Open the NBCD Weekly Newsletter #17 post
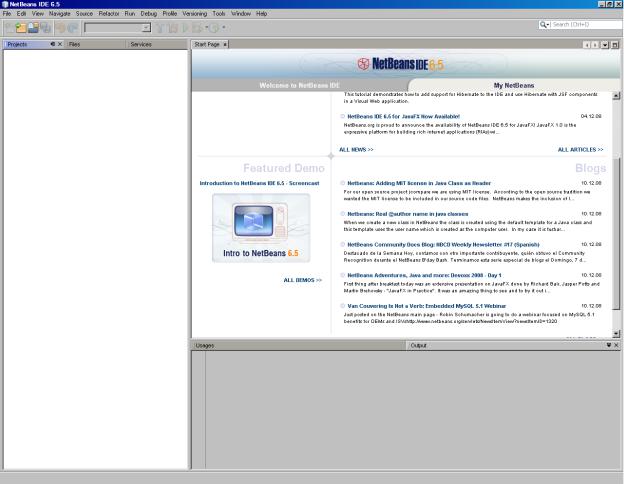Viewport: 624px width, 484px height. [x=443, y=245]
